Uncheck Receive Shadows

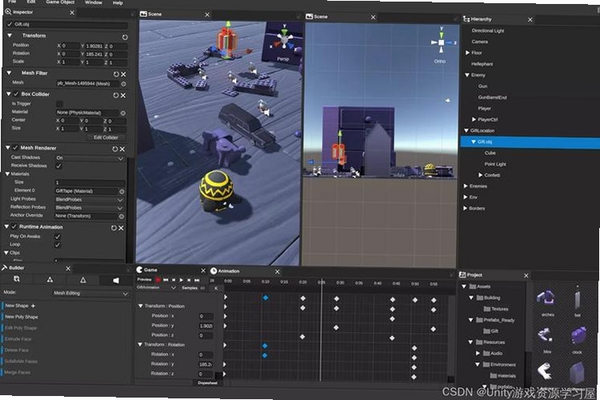59,166
